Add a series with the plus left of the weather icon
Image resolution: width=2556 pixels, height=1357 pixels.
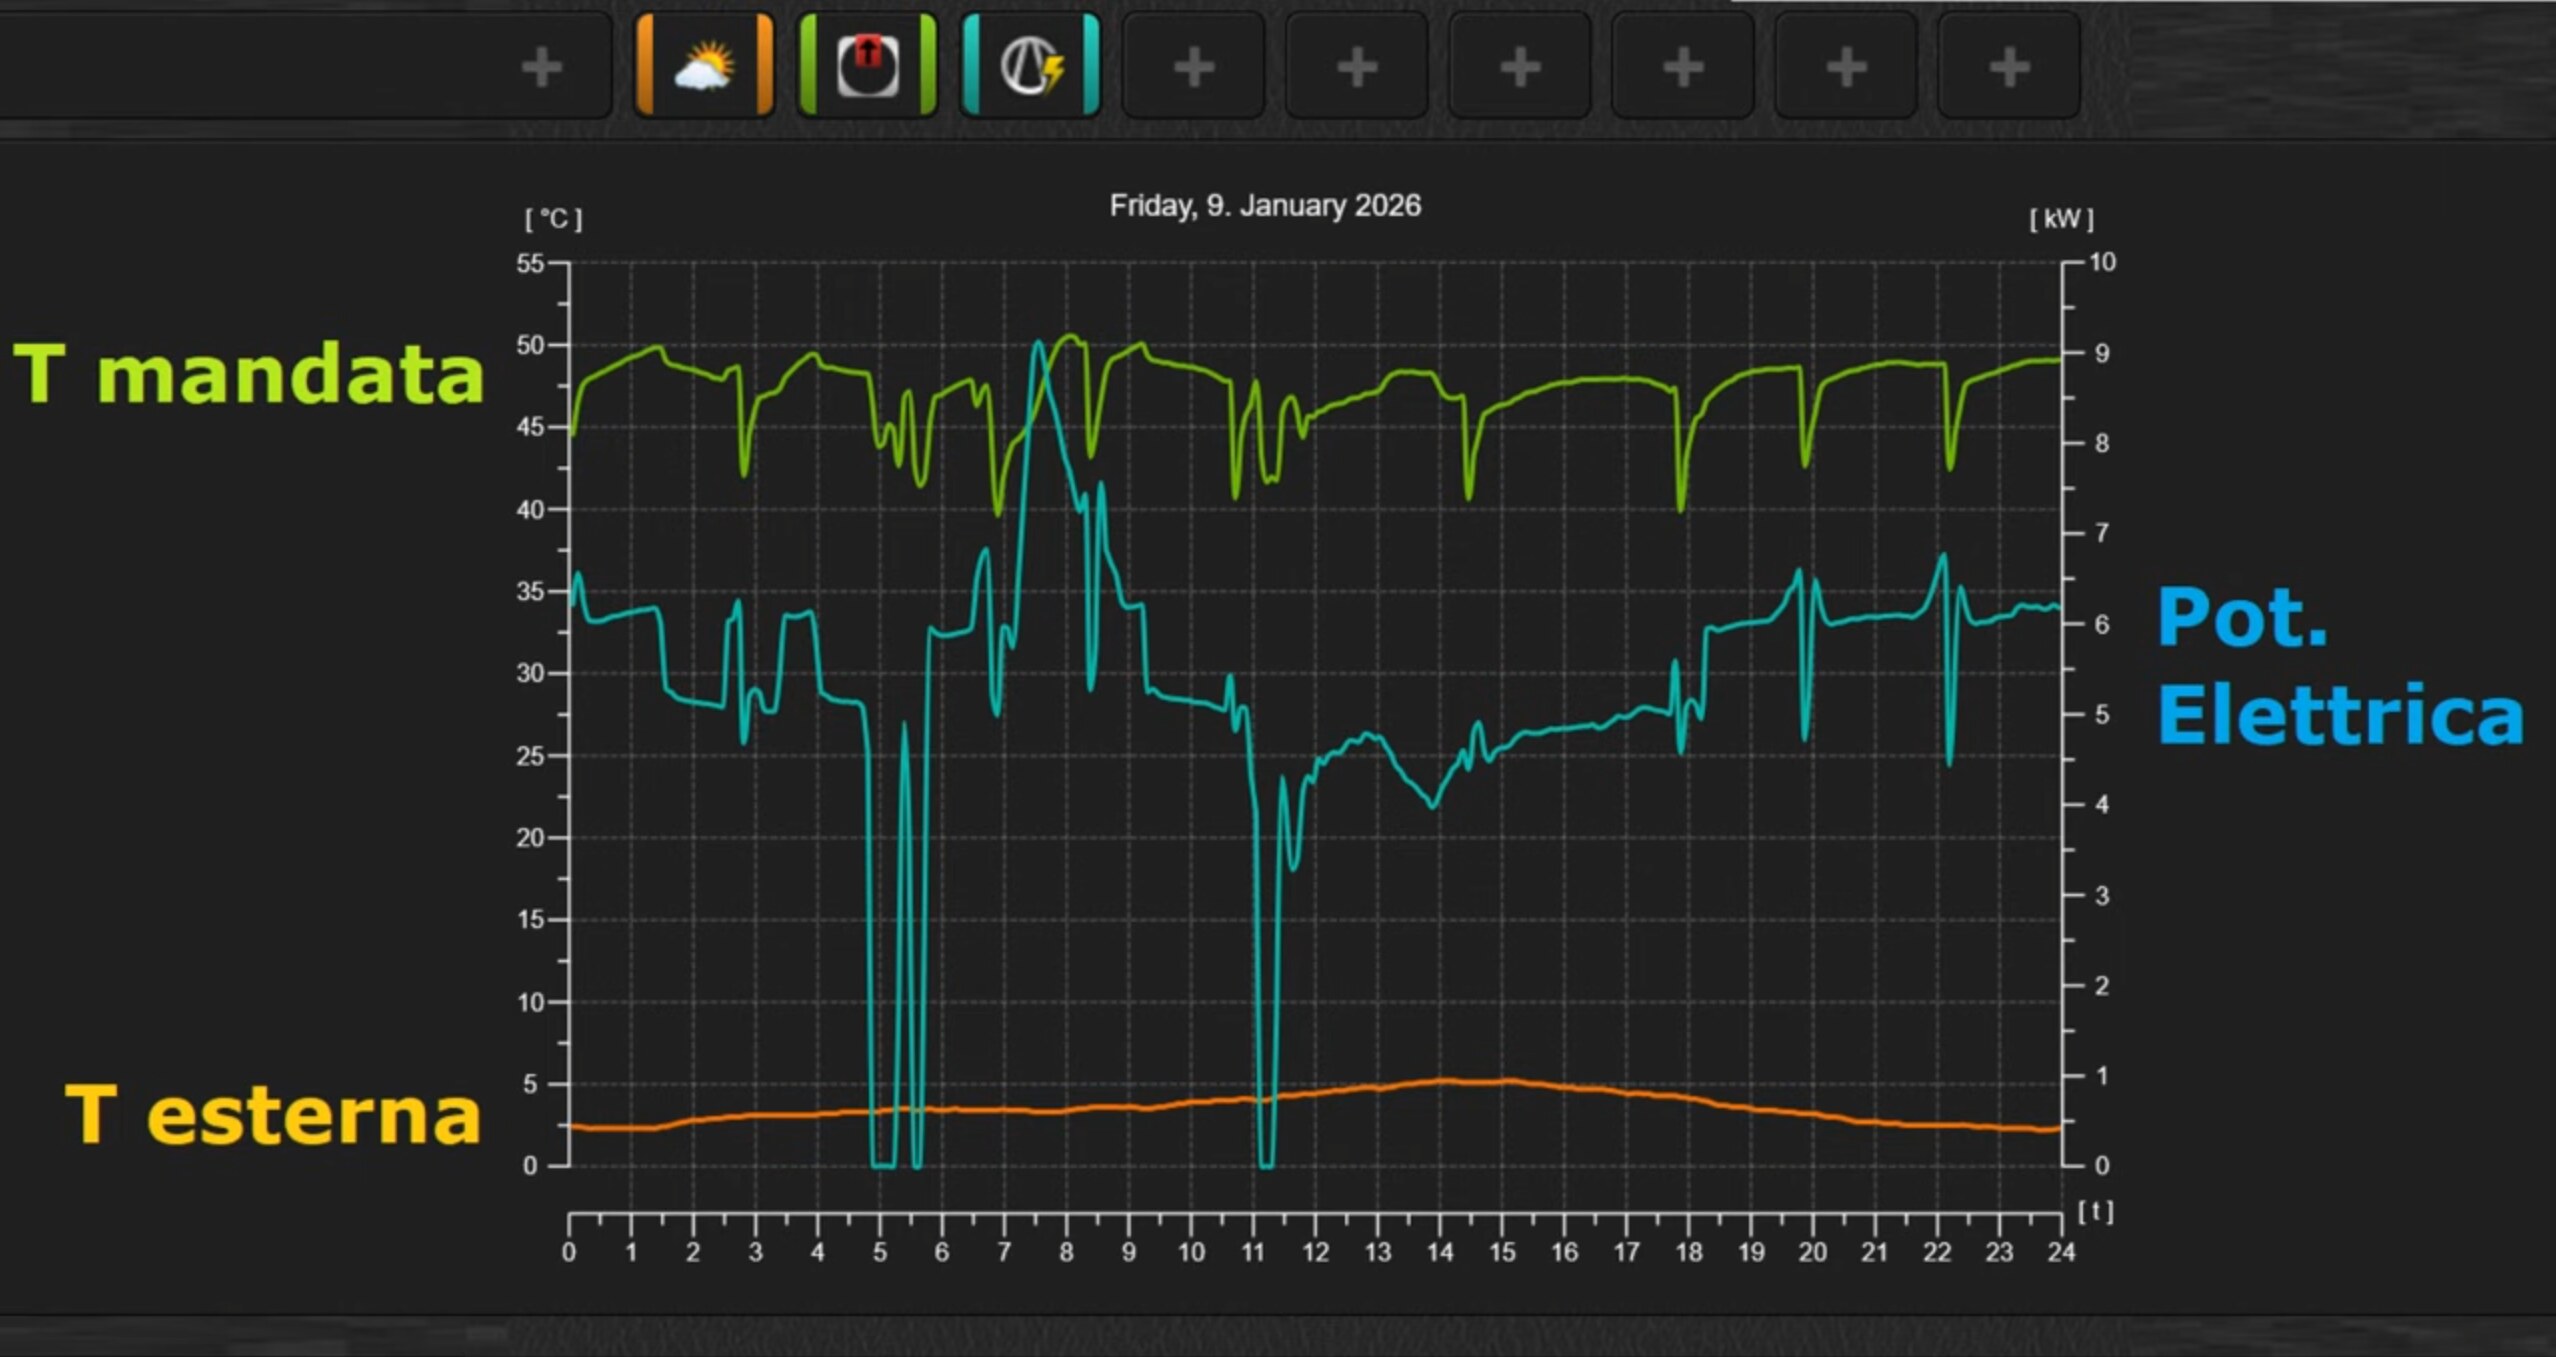click(x=542, y=68)
